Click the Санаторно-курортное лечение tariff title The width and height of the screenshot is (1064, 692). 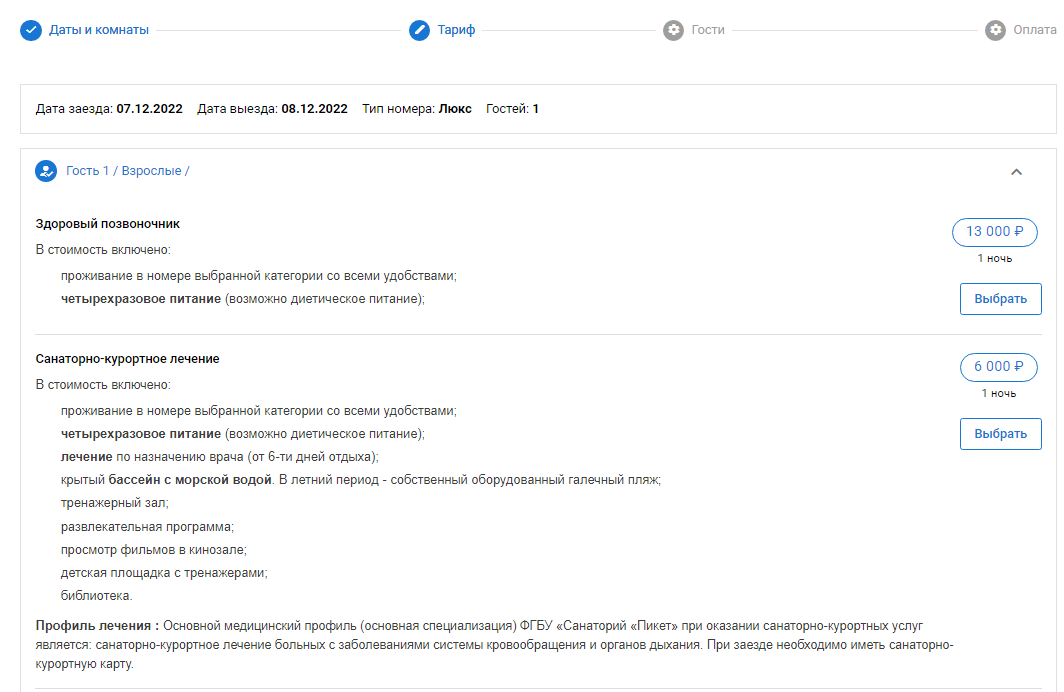(127, 359)
